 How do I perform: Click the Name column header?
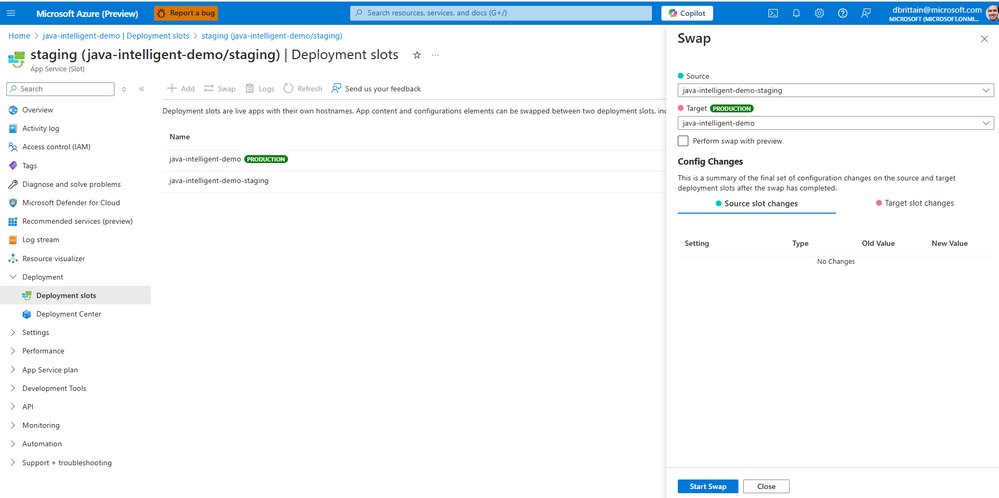(x=180, y=137)
